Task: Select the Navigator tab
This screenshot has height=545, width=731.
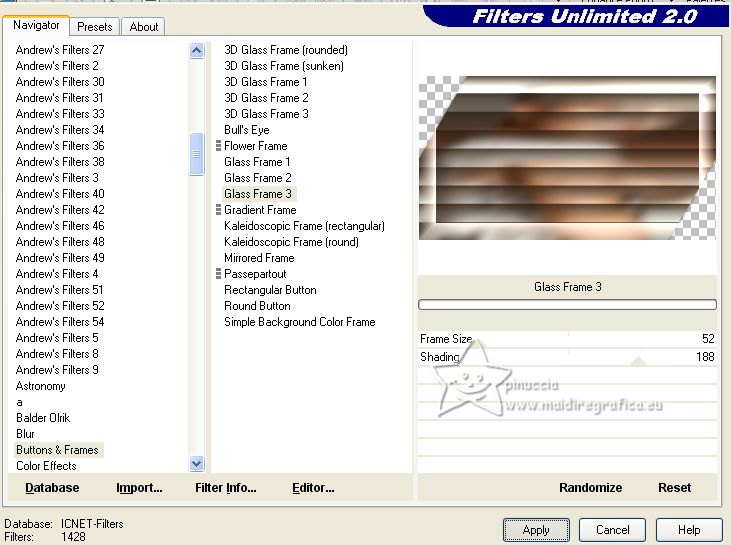Action: click(36, 25)
